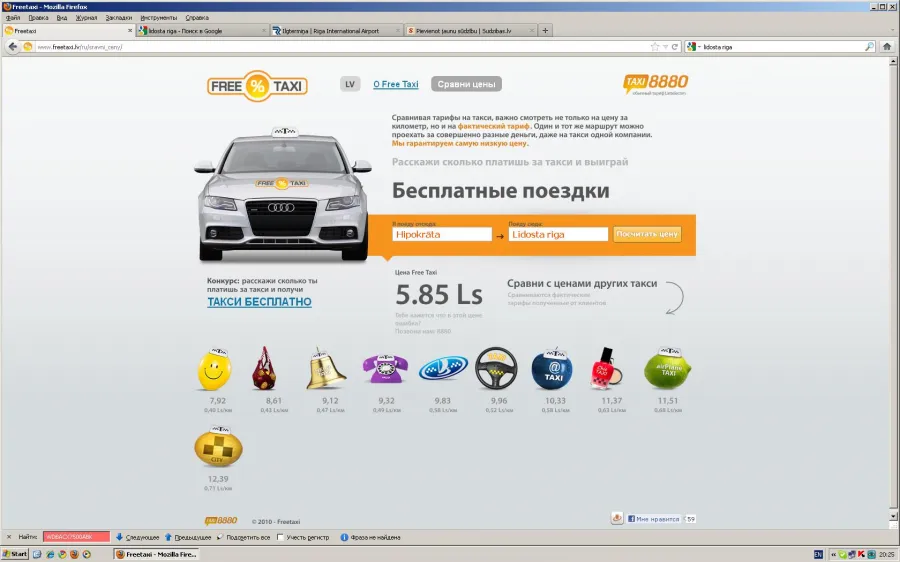Open a new tab with plus button
Viewport: 900px width, 562px height.
[x=545, y=30]
